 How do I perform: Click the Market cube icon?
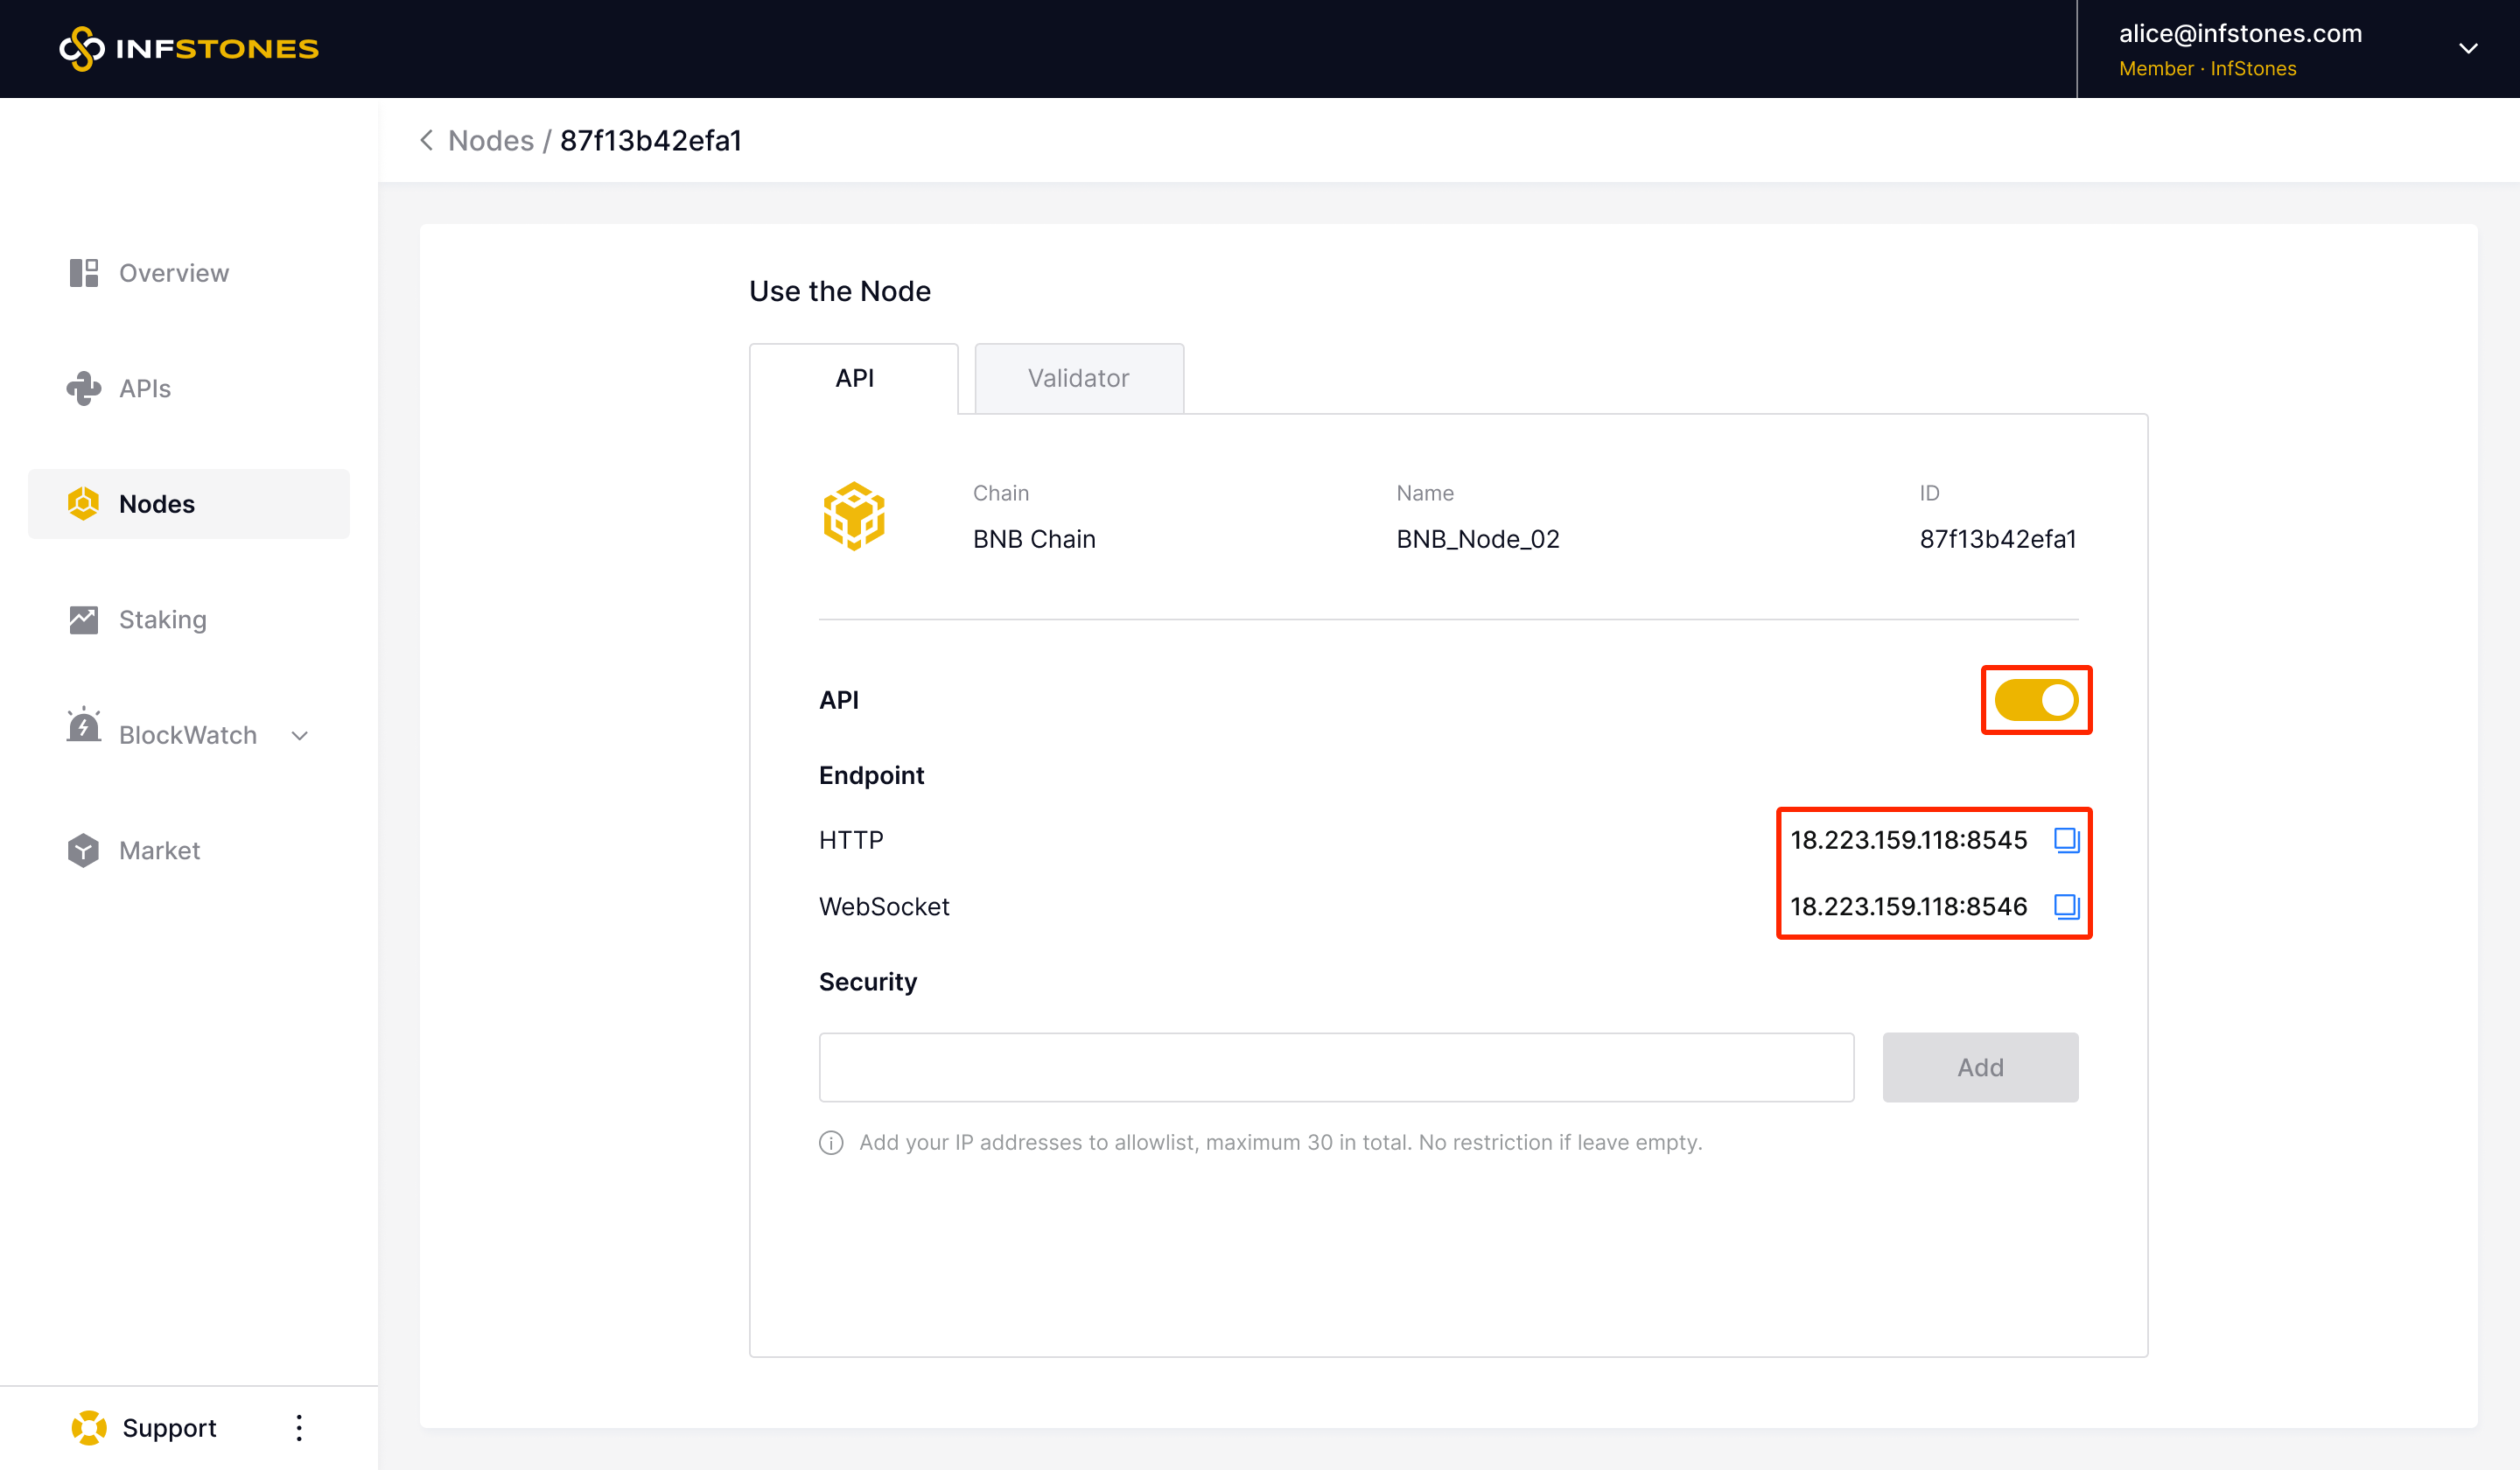pos(84,850)
